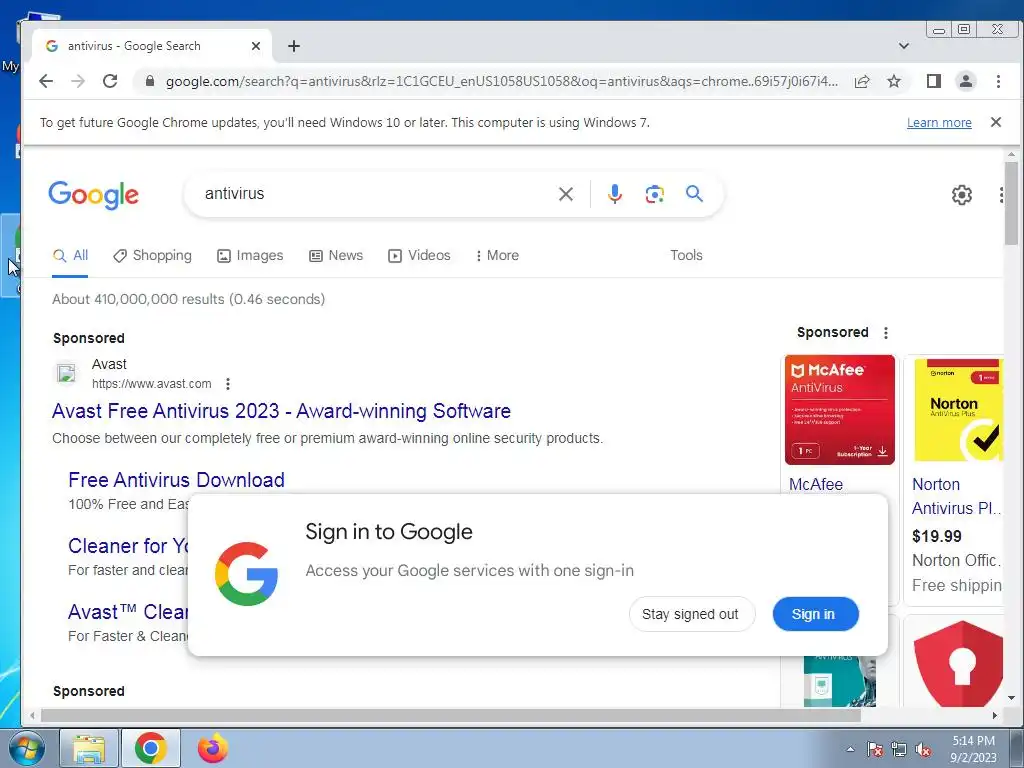Share this page via share icon
Image resolution: width=1024 pixels, height=768 pixels.
862,81
